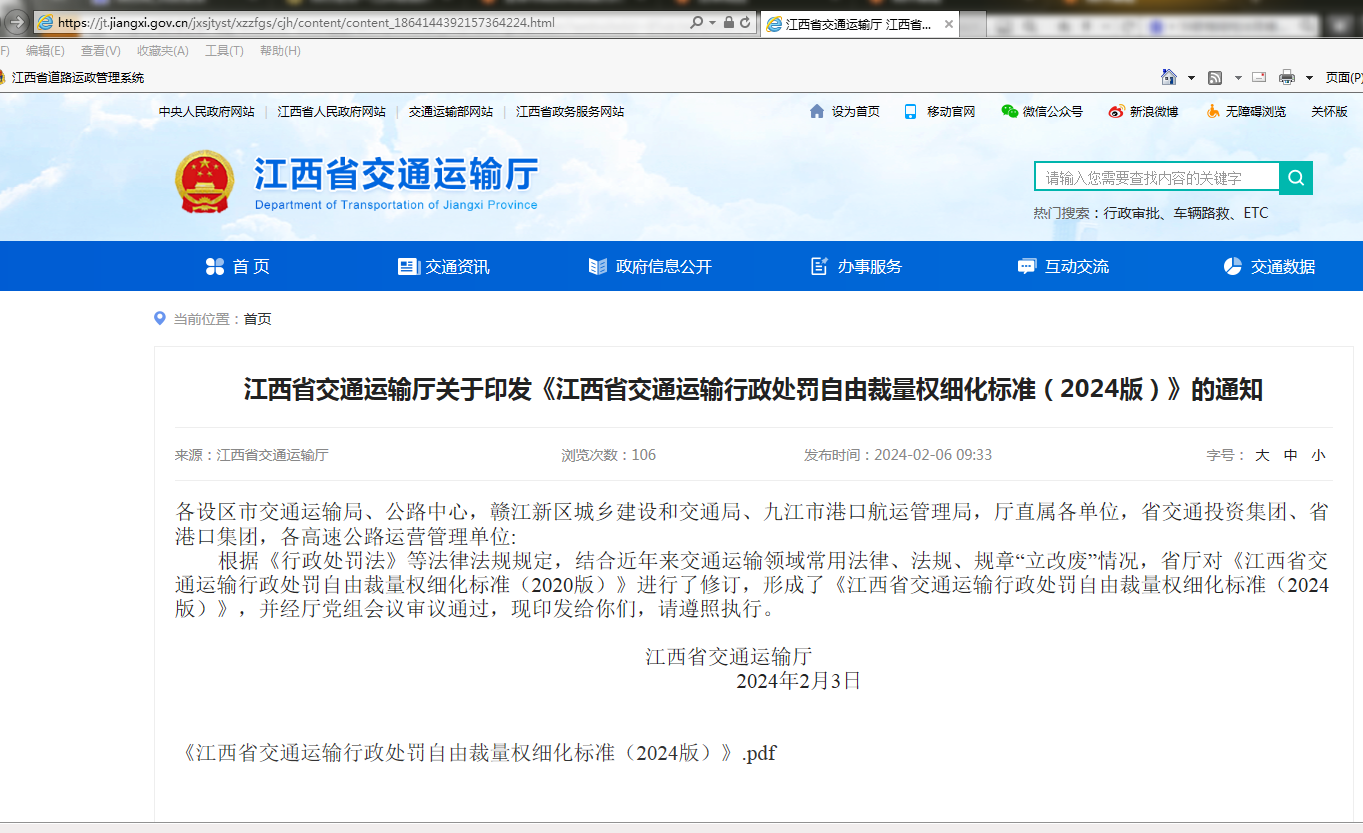Viewport: 1363px width, 833px height.
Task: Go to 交通运输部网站 link
Action: pyautogui.click(x=450, y=112)
